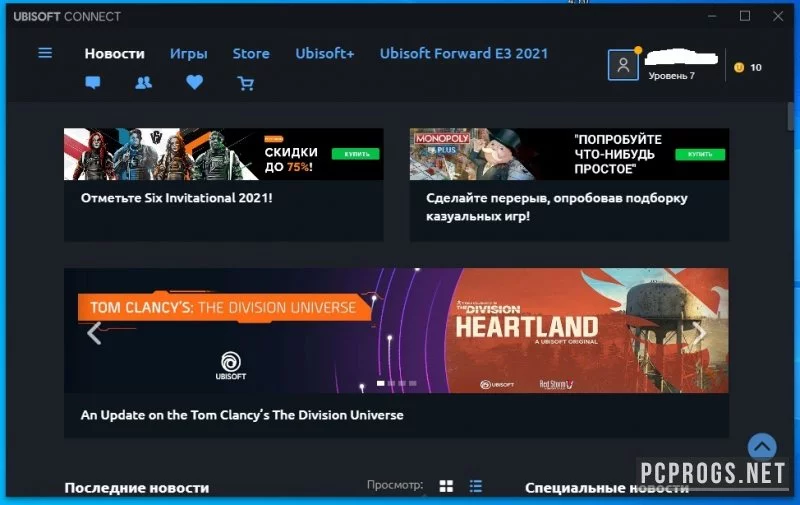Open the wishlist heart icon

[194, 82]
